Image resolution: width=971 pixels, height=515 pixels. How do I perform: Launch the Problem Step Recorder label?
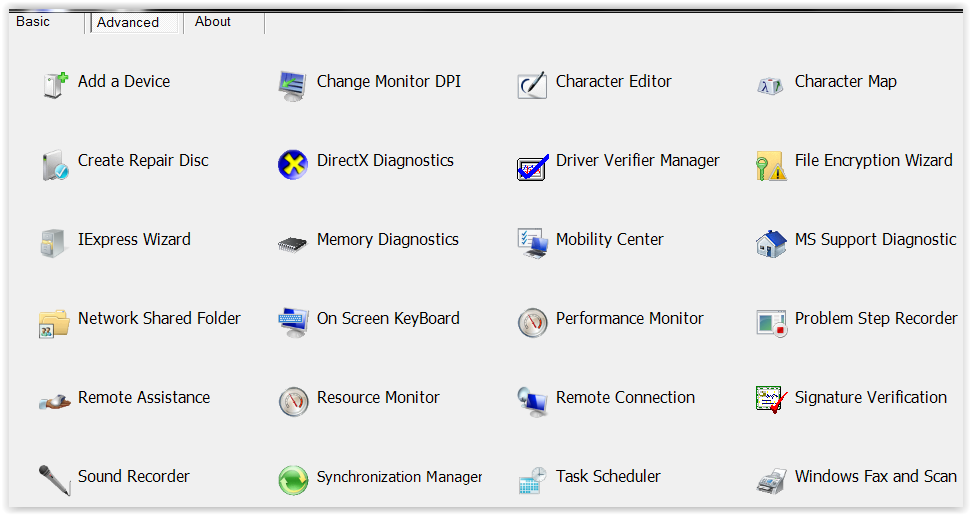coord(876,318)
